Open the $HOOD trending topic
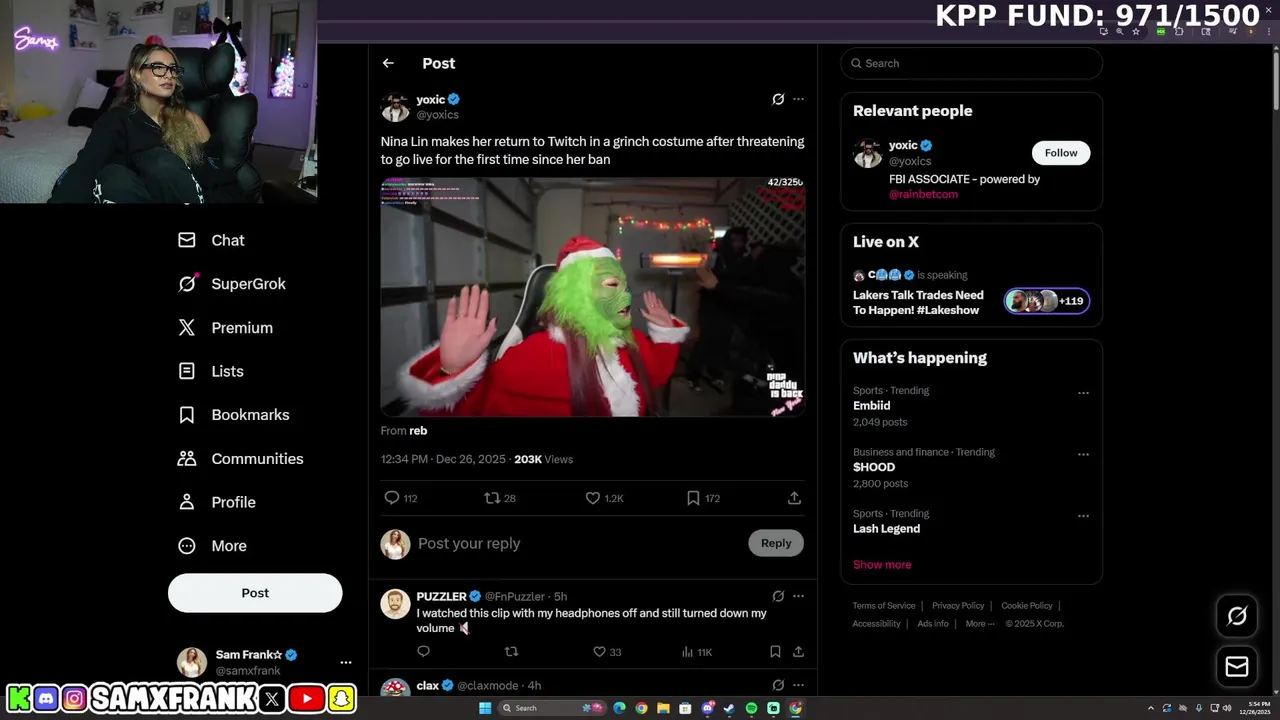 874,467
